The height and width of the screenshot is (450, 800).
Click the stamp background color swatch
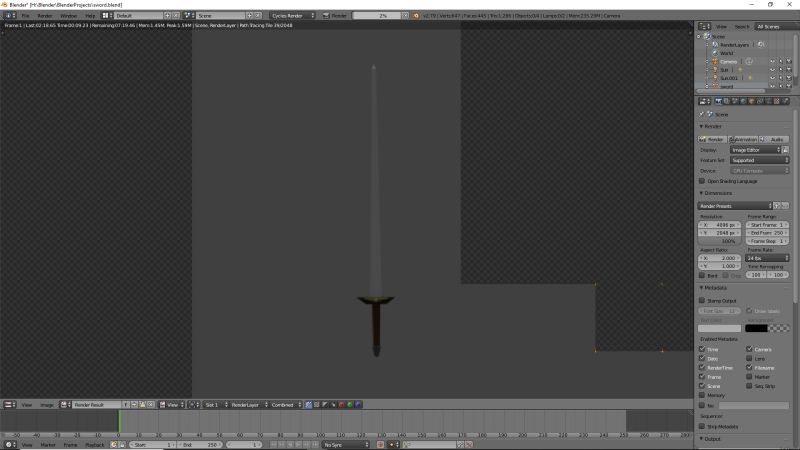pos(767,328)
